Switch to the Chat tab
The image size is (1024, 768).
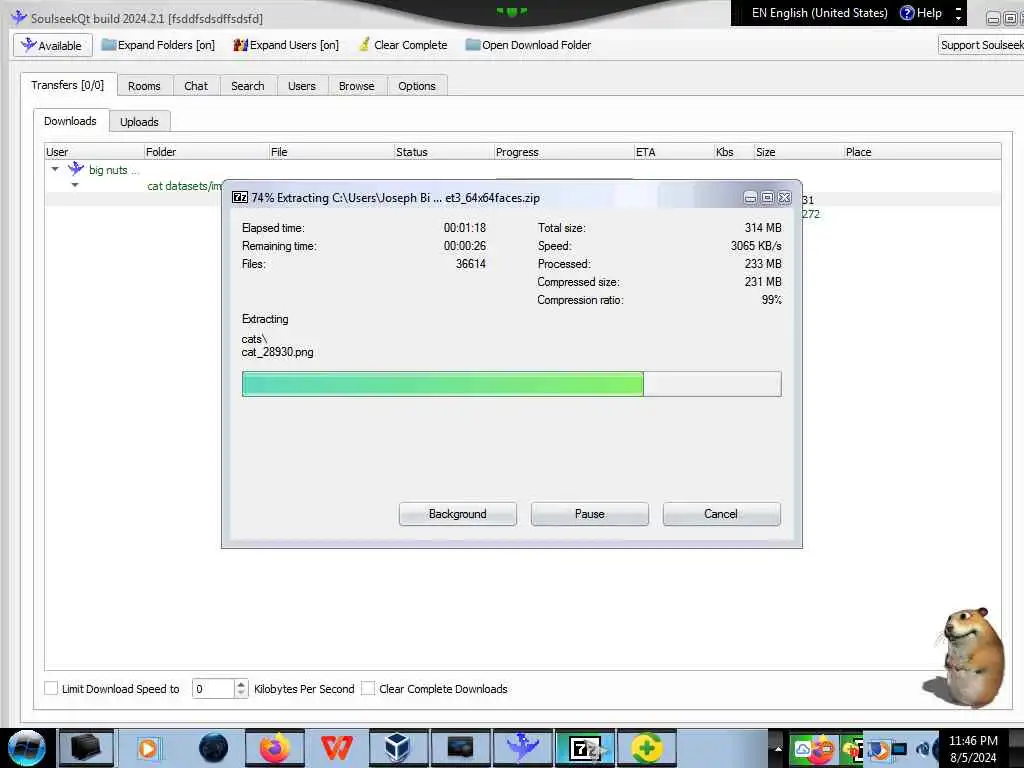tap(196, 86)
